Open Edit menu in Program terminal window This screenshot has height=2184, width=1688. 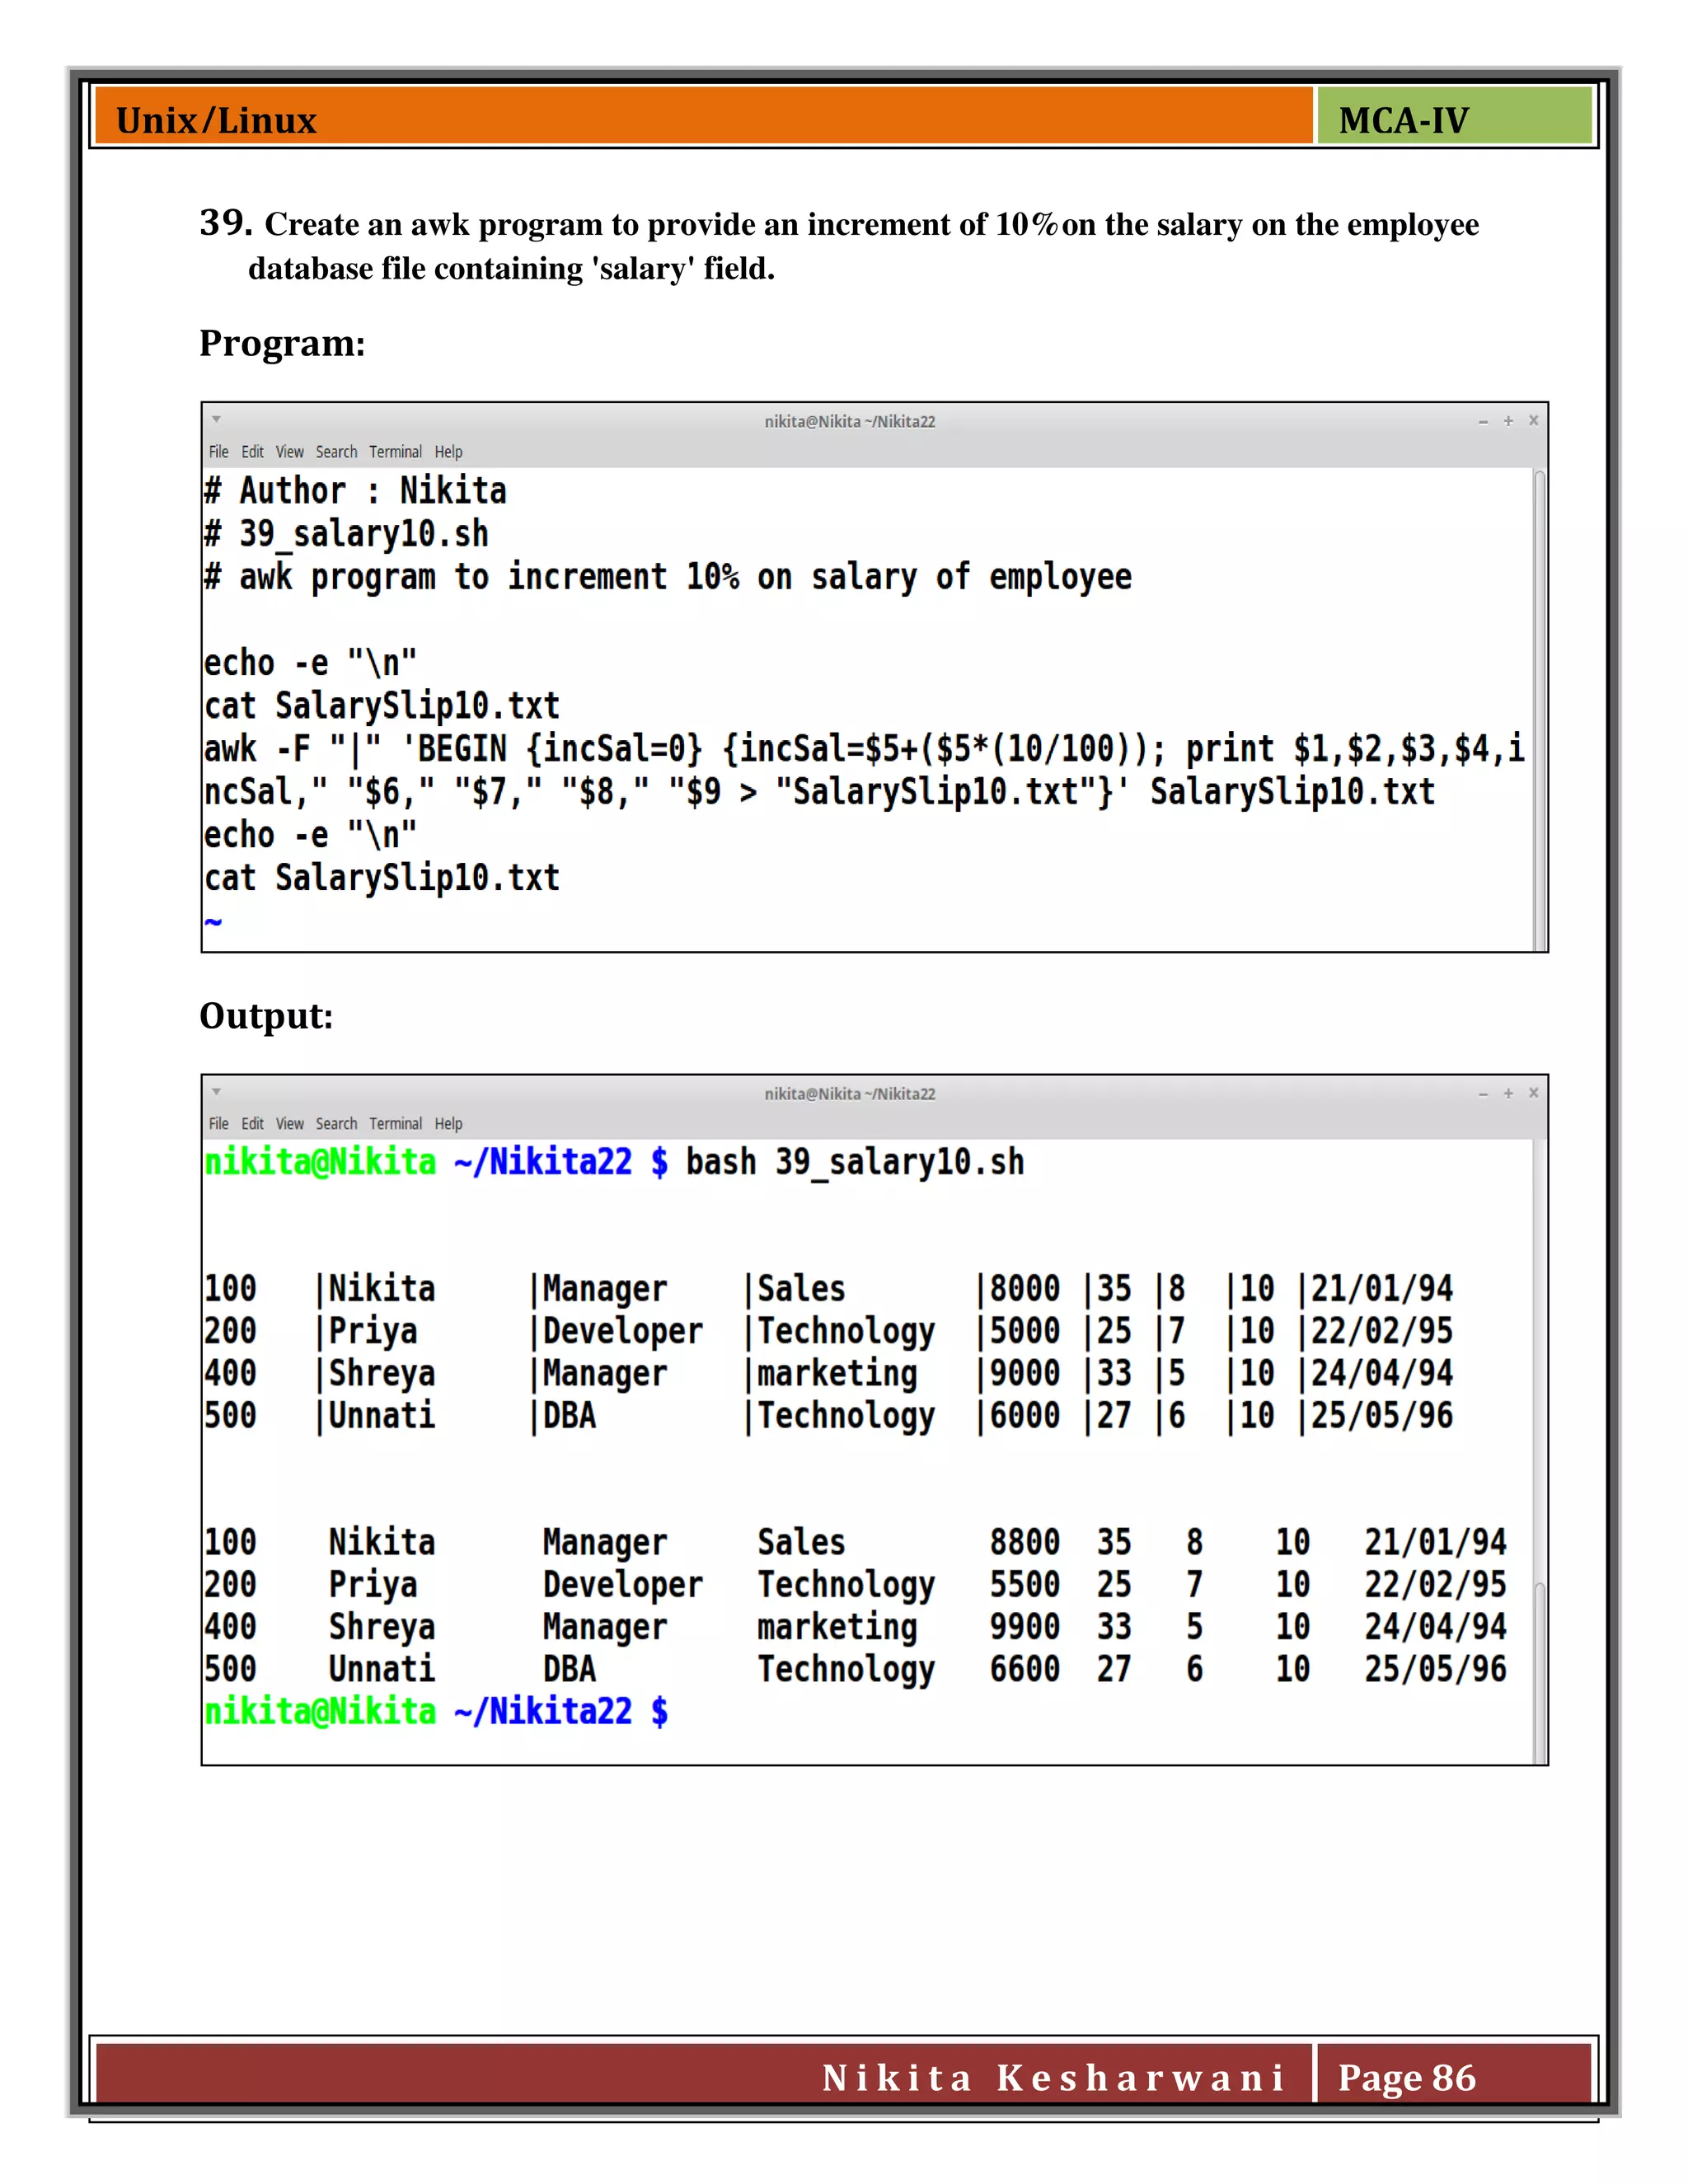[x=252, y=452]
